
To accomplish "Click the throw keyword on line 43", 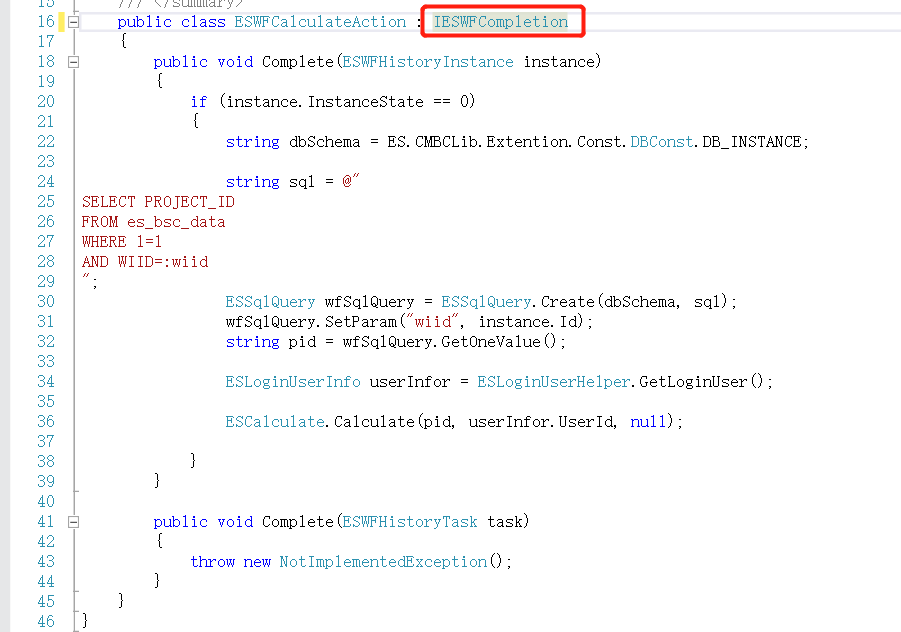I will pyautogui.click(x=213, y=562).
